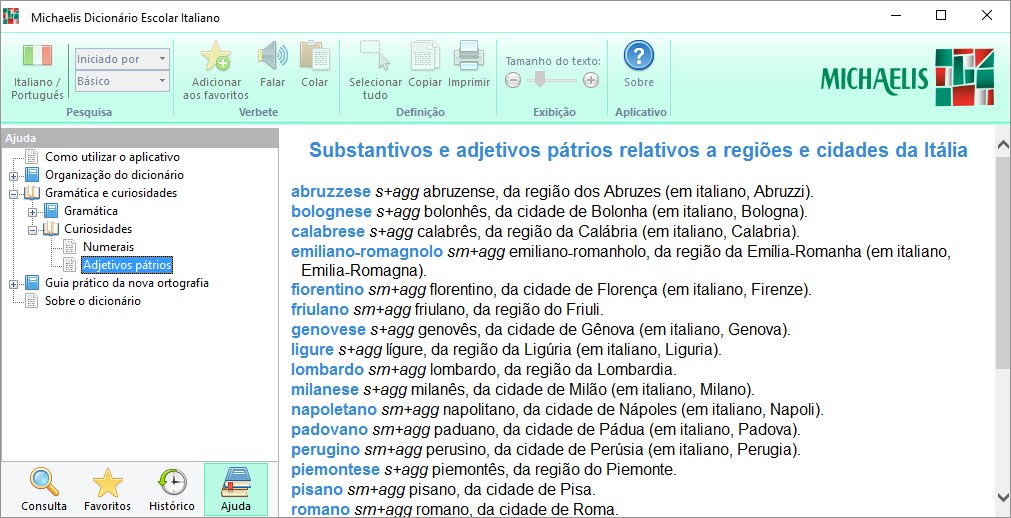The height and width of the screenshot is (518, 1011).
Task: Increase text size with plus button
Action: pos(591,81)
